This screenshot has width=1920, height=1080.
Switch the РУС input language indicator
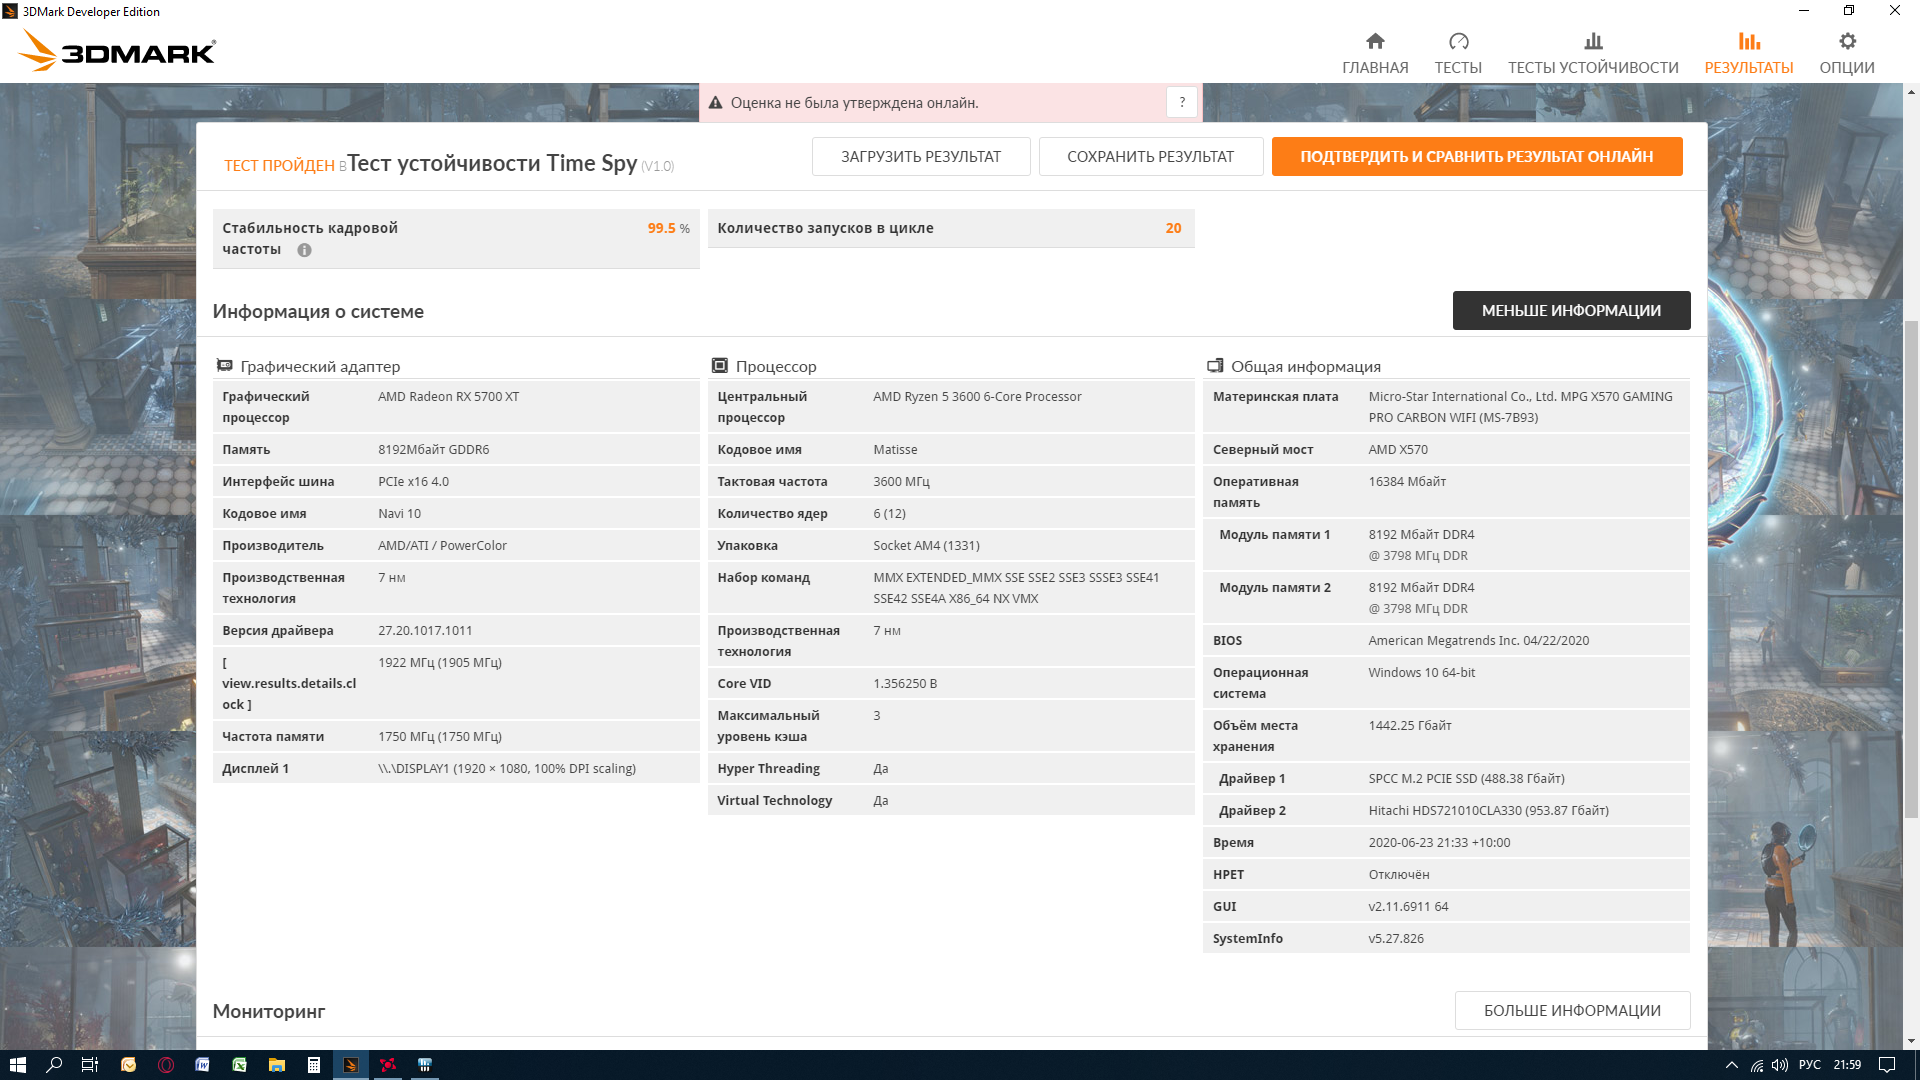point(1809,1065)
